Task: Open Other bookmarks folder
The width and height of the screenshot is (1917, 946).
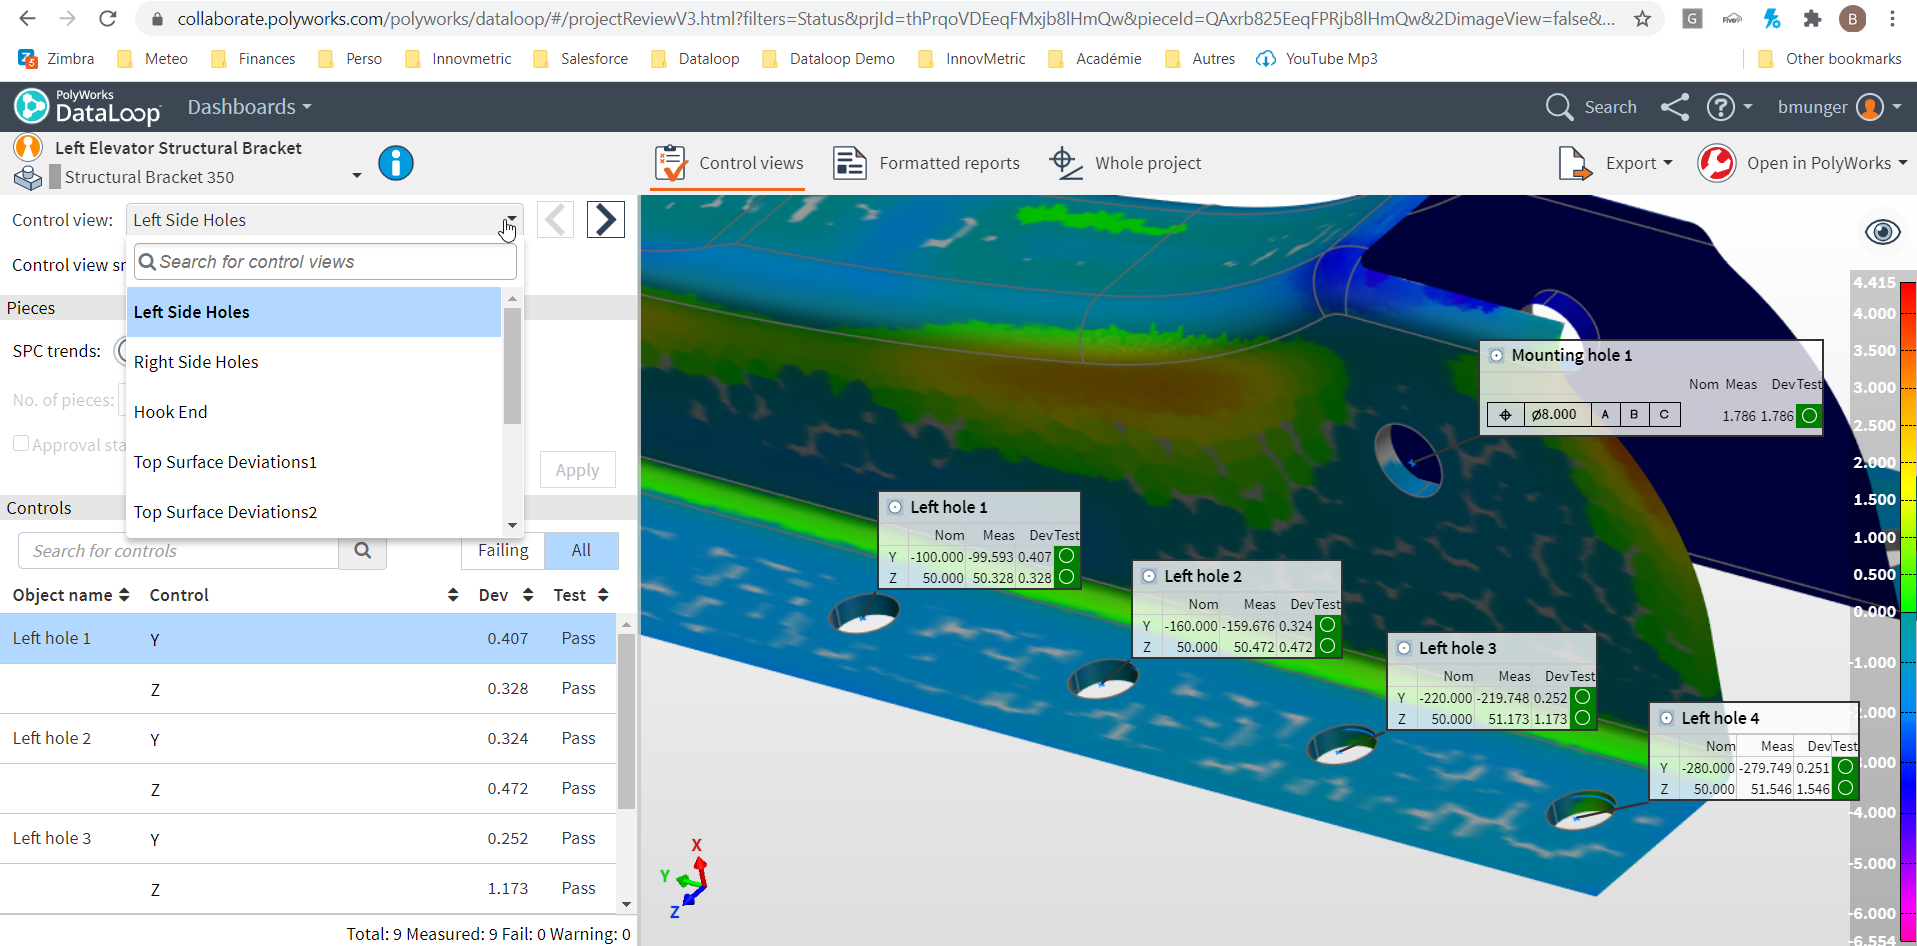Action: click(x=1830, y=59)
